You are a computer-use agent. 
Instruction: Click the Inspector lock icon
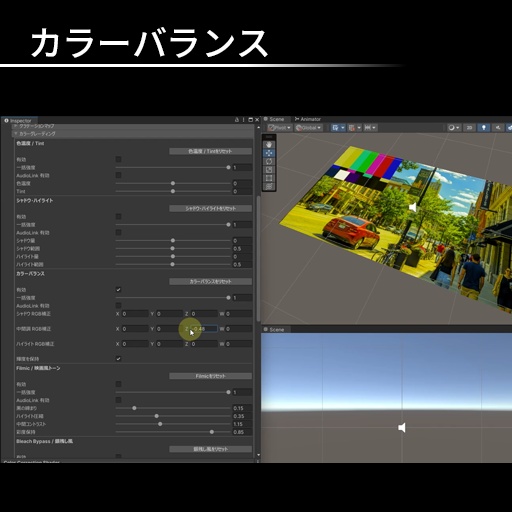pos(237,120)
